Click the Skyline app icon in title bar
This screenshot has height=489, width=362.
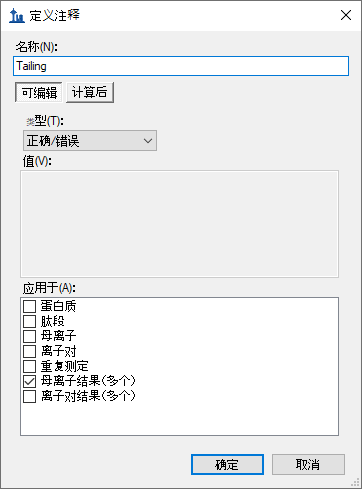tap(17, 15)
